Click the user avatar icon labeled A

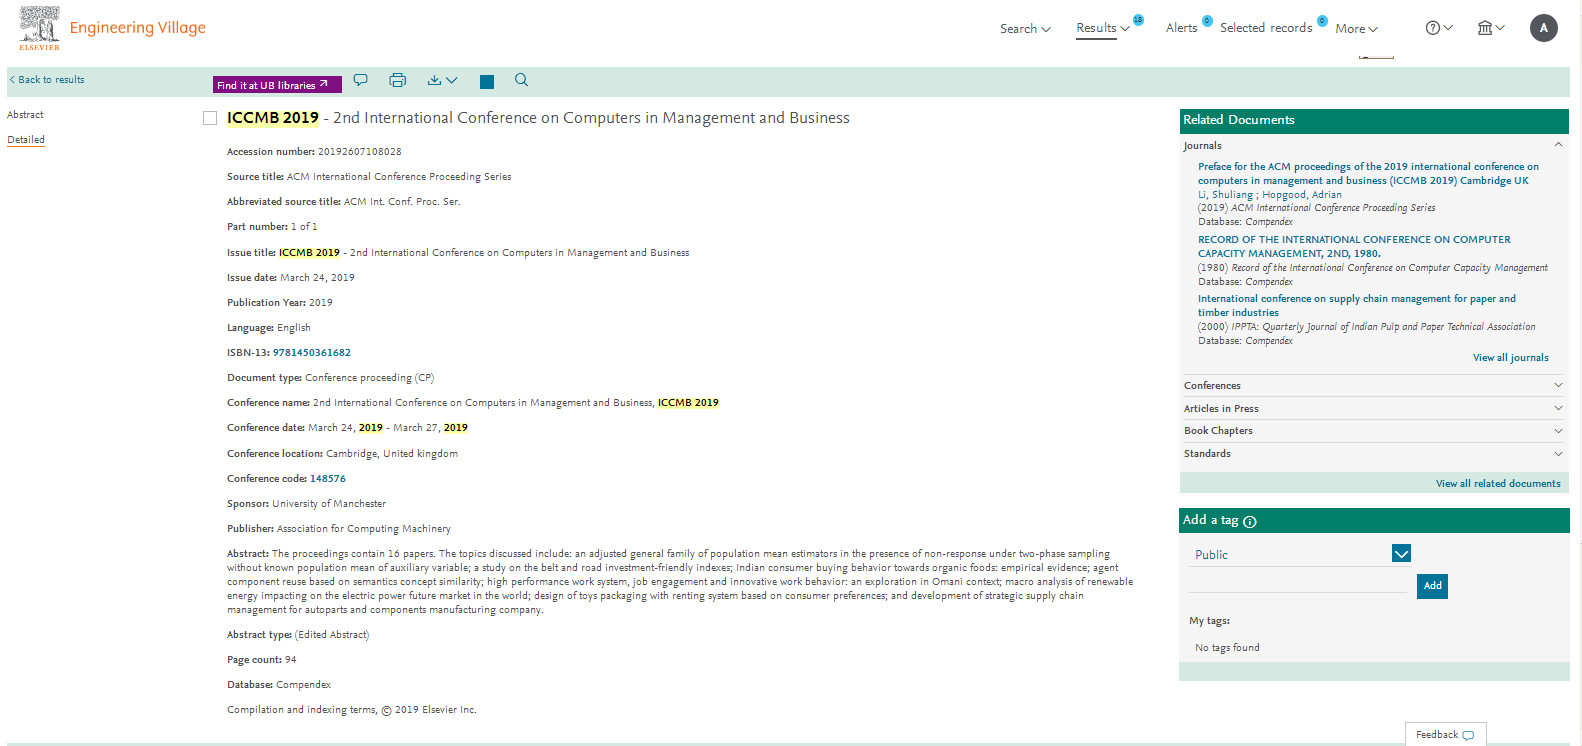(1544, 28)
